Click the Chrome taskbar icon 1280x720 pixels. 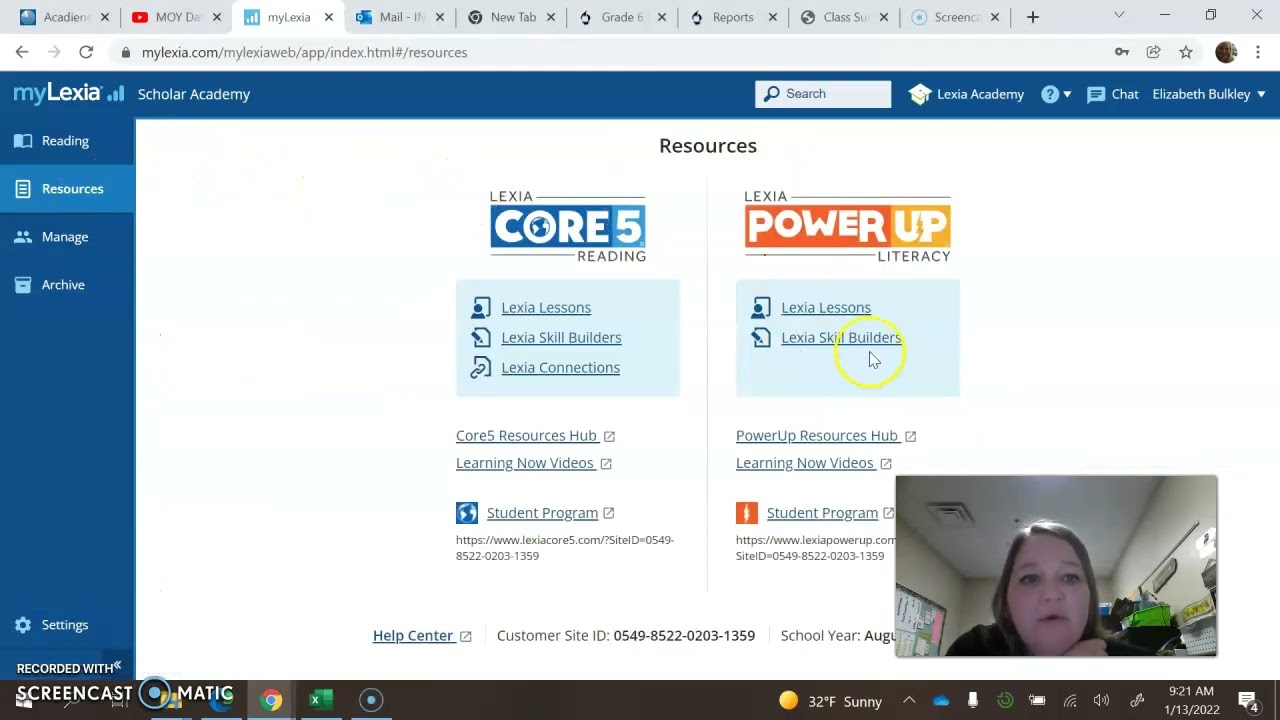[271, 700]
